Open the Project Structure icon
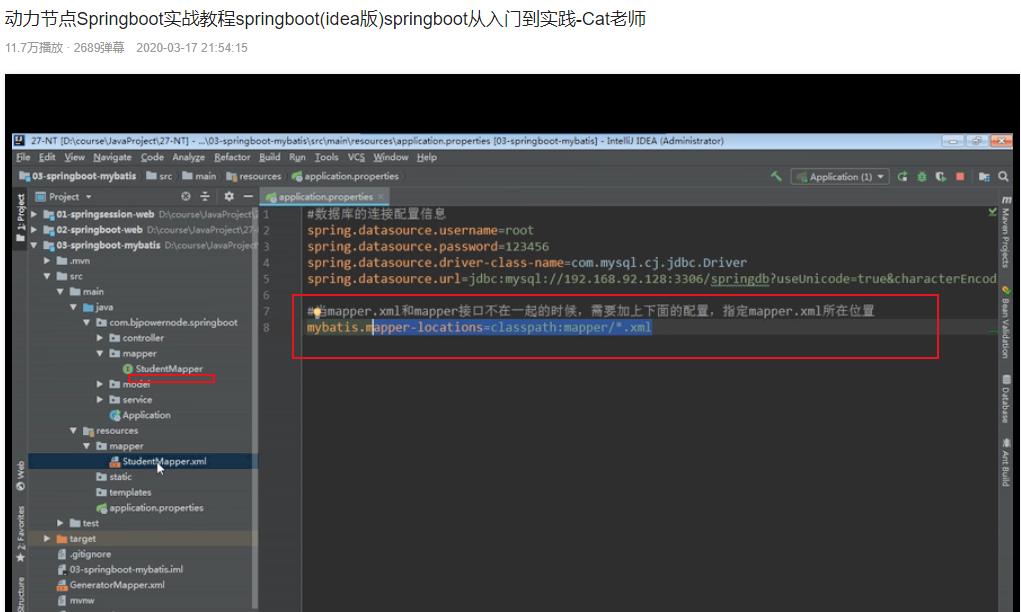 click(x=985, y=176)
